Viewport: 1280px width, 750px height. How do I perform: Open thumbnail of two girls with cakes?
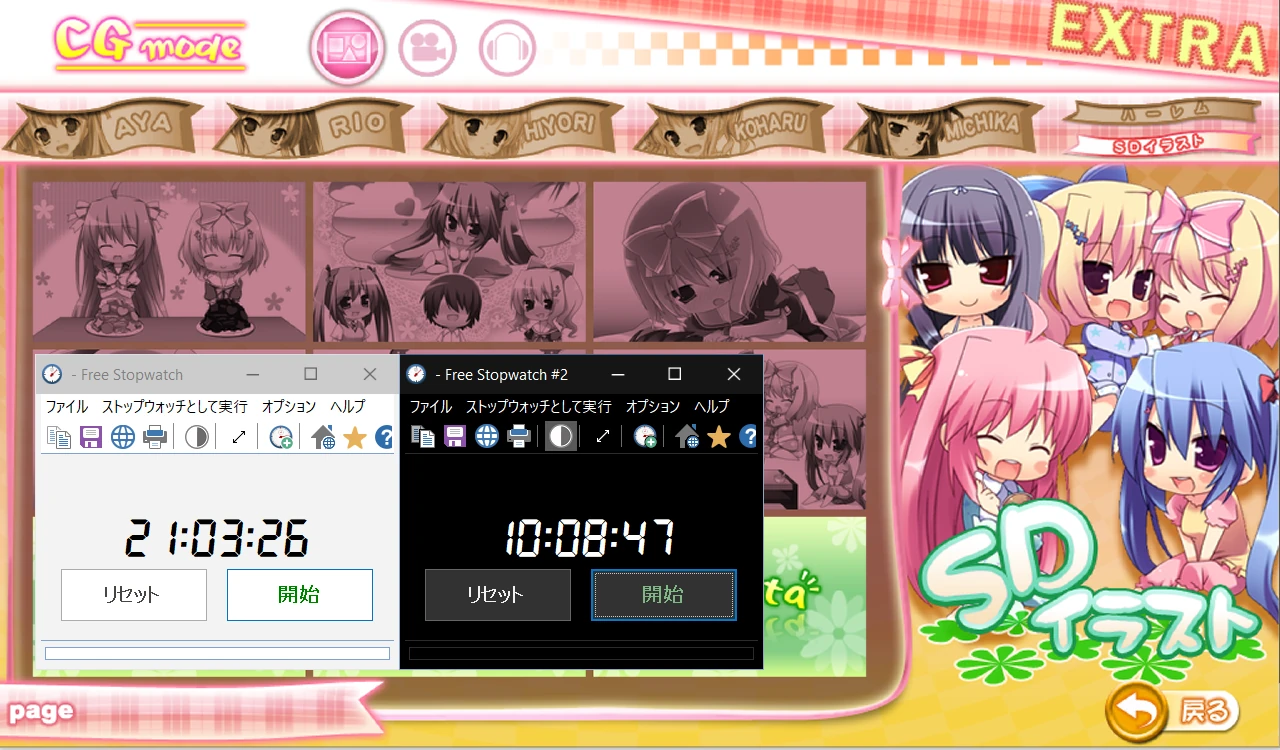[x=169, y=262]
